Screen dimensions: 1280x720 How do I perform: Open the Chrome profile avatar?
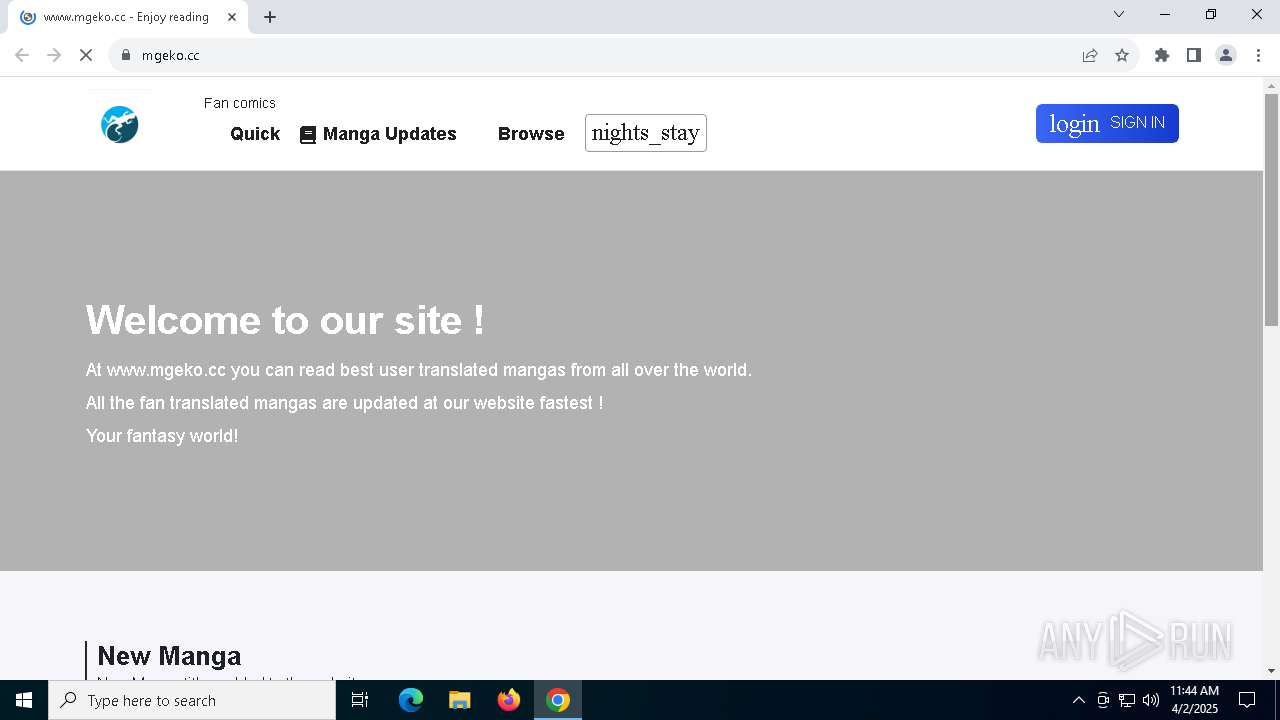(x=1226, y=55)
